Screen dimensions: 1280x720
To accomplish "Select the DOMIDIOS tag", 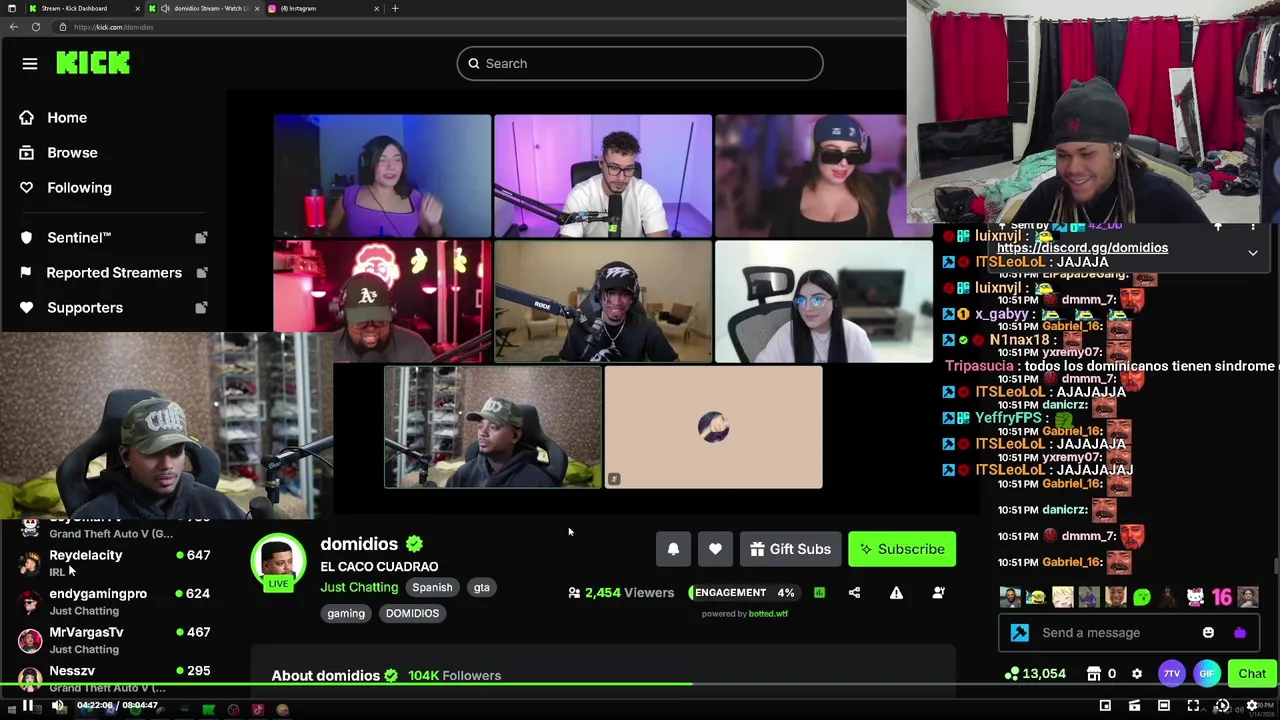I will pyautogui.click(x=412, y=614).
